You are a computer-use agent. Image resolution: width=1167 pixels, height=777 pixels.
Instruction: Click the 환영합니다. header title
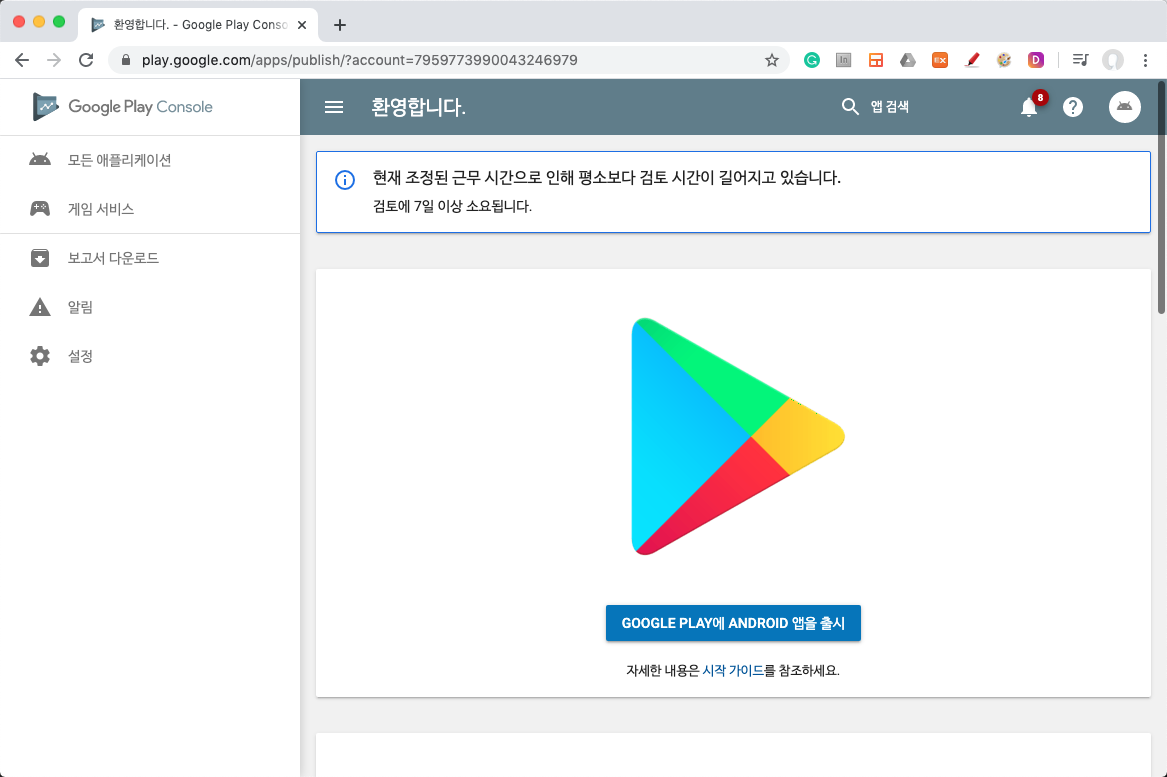point(418,107)
